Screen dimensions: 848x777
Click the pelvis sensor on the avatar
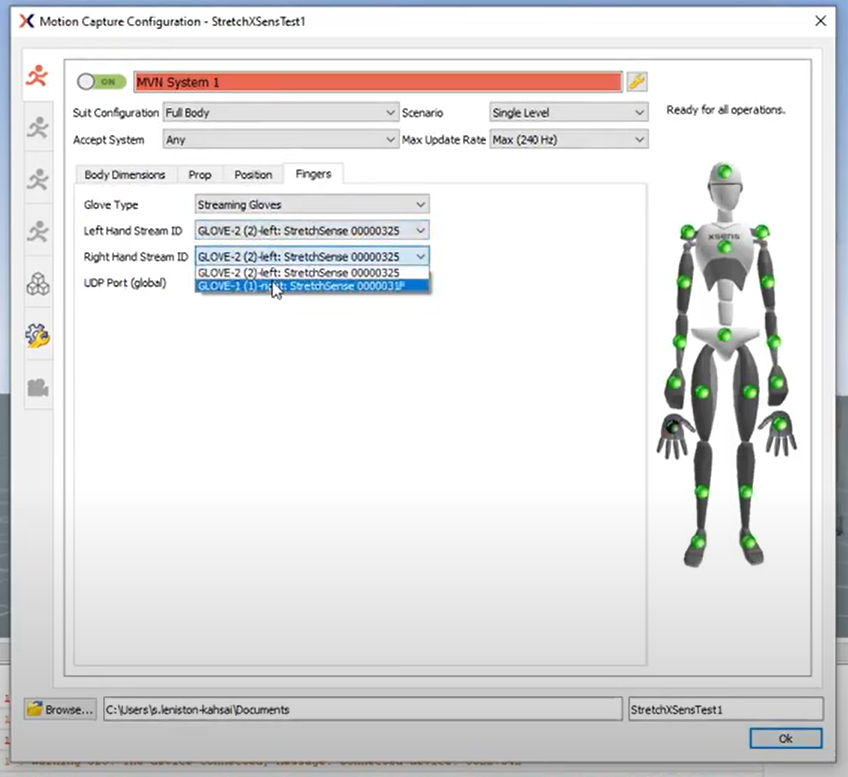(x=725, y=335)
